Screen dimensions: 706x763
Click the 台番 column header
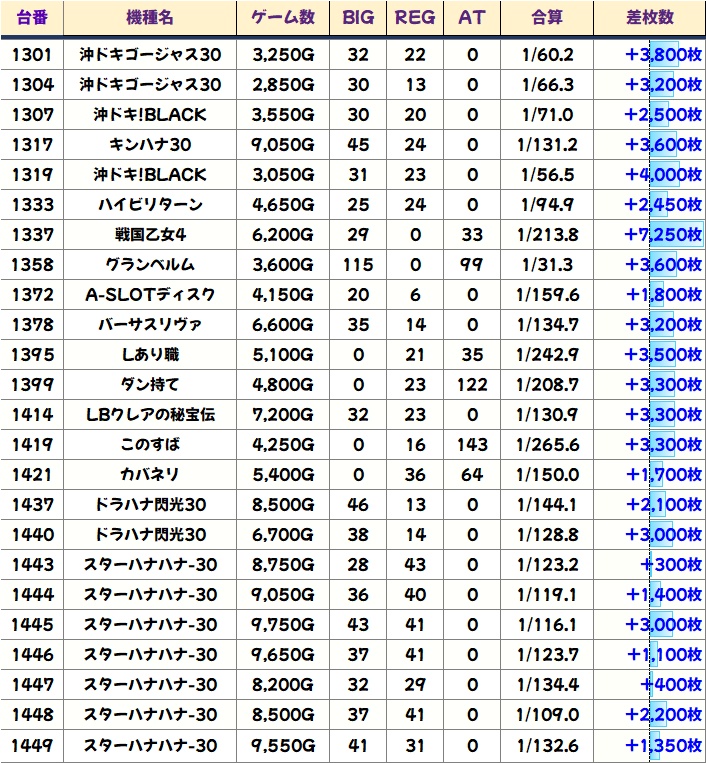[x=33, y=18]
